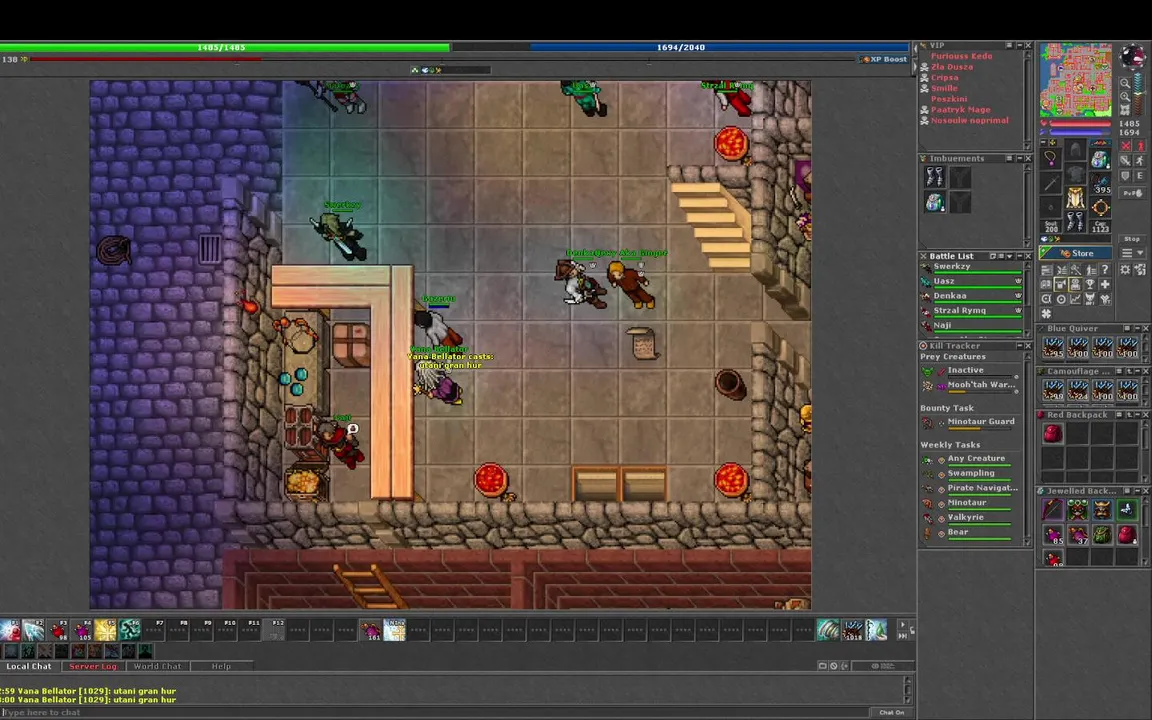Use the F1 hotkey action slot

point(10,630)
